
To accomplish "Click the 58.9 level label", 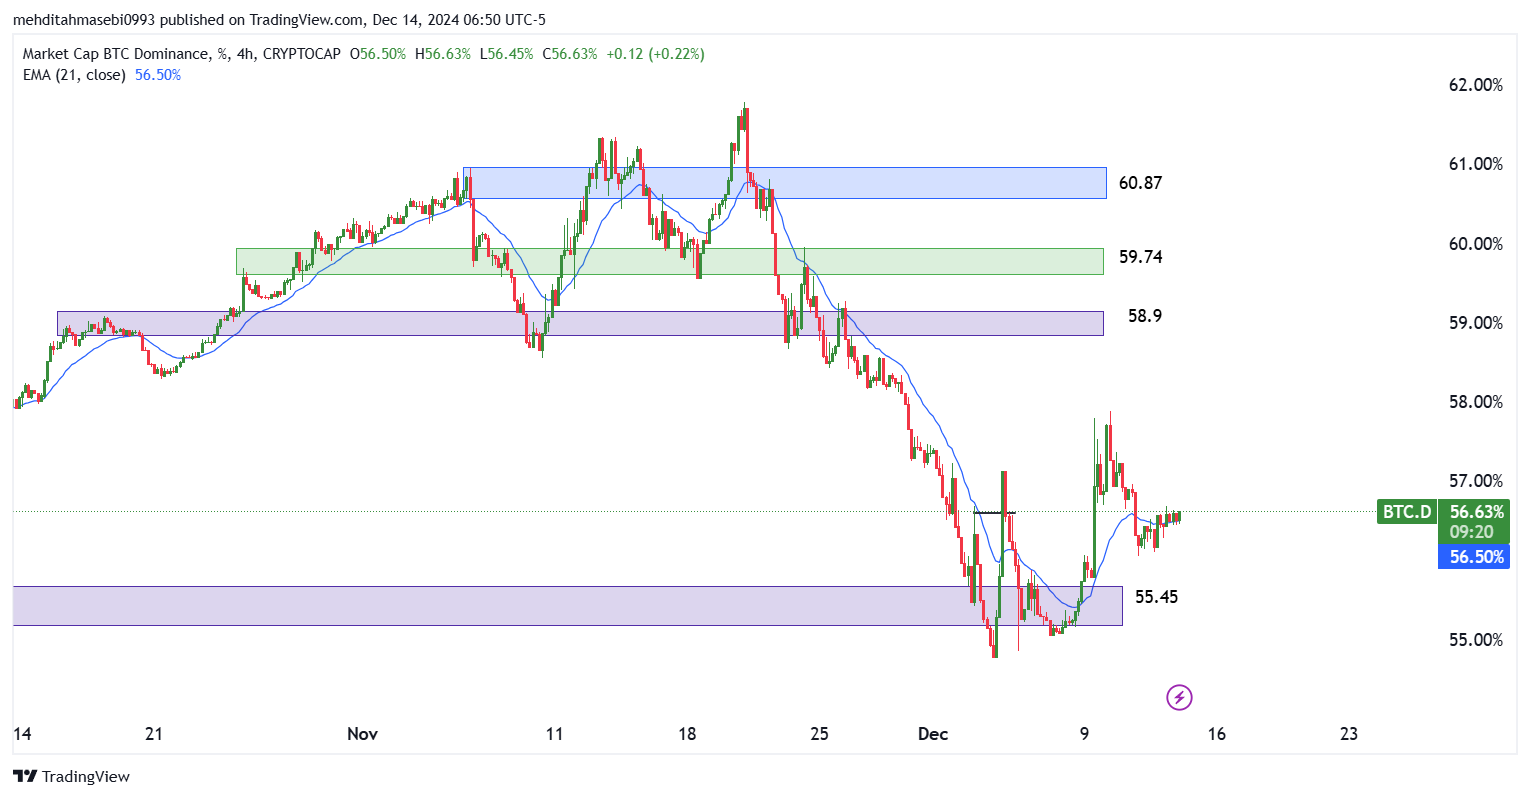I will pyautogui.click(x=1145, y=316).
